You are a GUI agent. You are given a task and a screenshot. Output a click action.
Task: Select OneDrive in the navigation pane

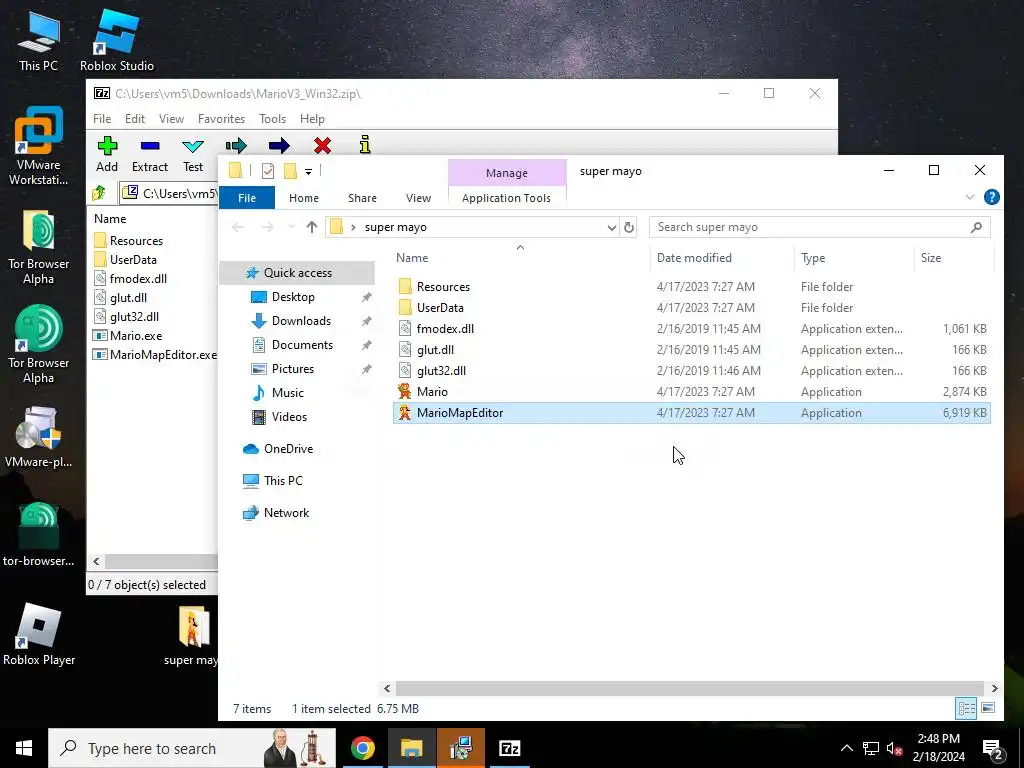coord(288,449)
